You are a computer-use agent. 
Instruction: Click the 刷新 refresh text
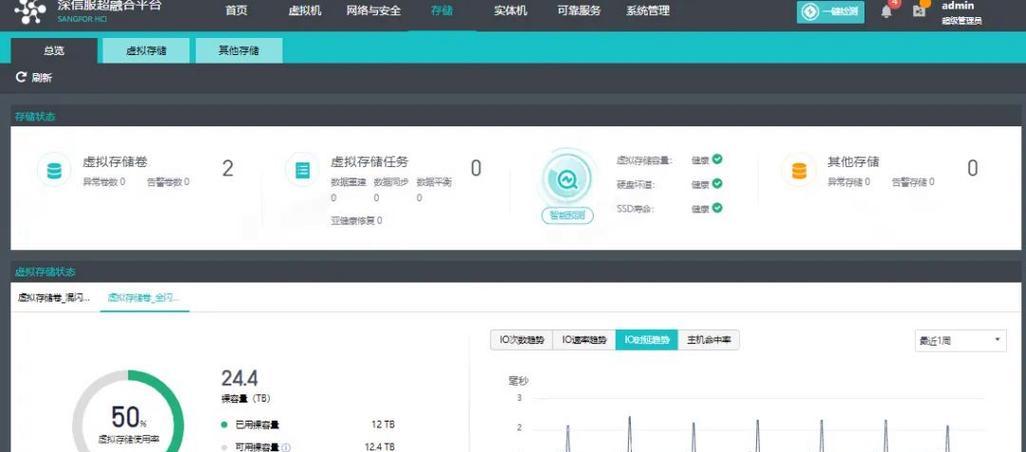41,78
